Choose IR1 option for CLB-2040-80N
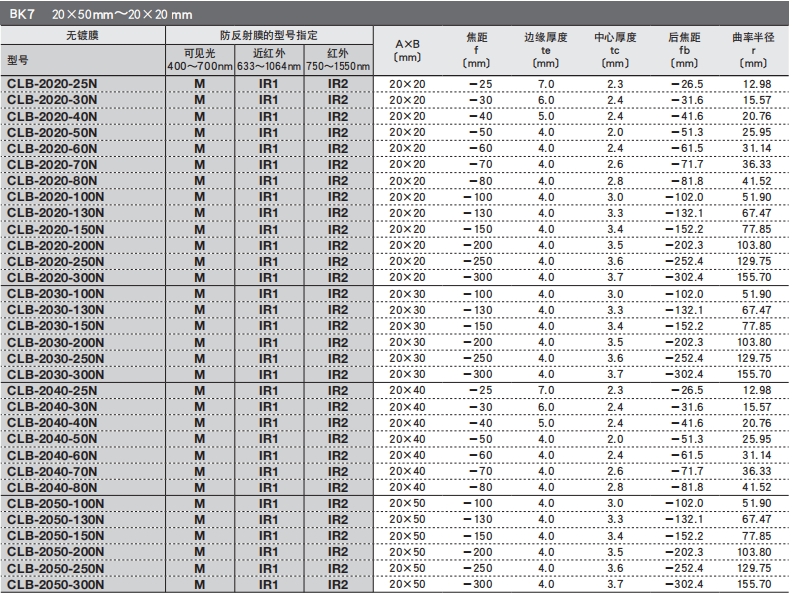The image size is (792, 594). tap(268, 488)
